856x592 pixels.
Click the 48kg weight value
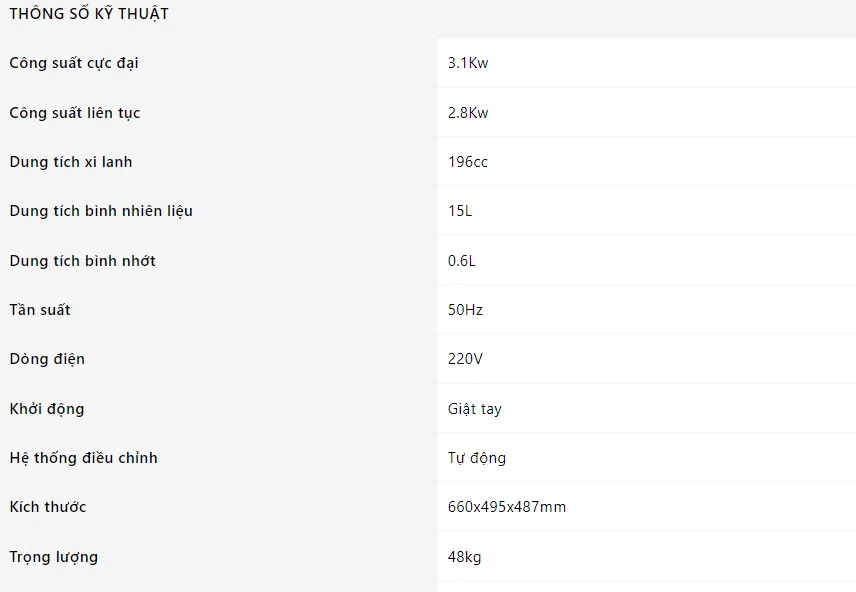click(464, 557)
